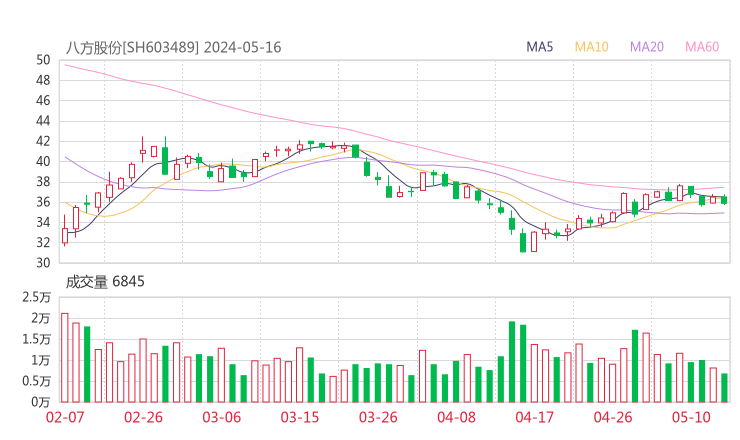Click the MA5 legend label
Screen dimensions: 740x440
click(539, 47)
